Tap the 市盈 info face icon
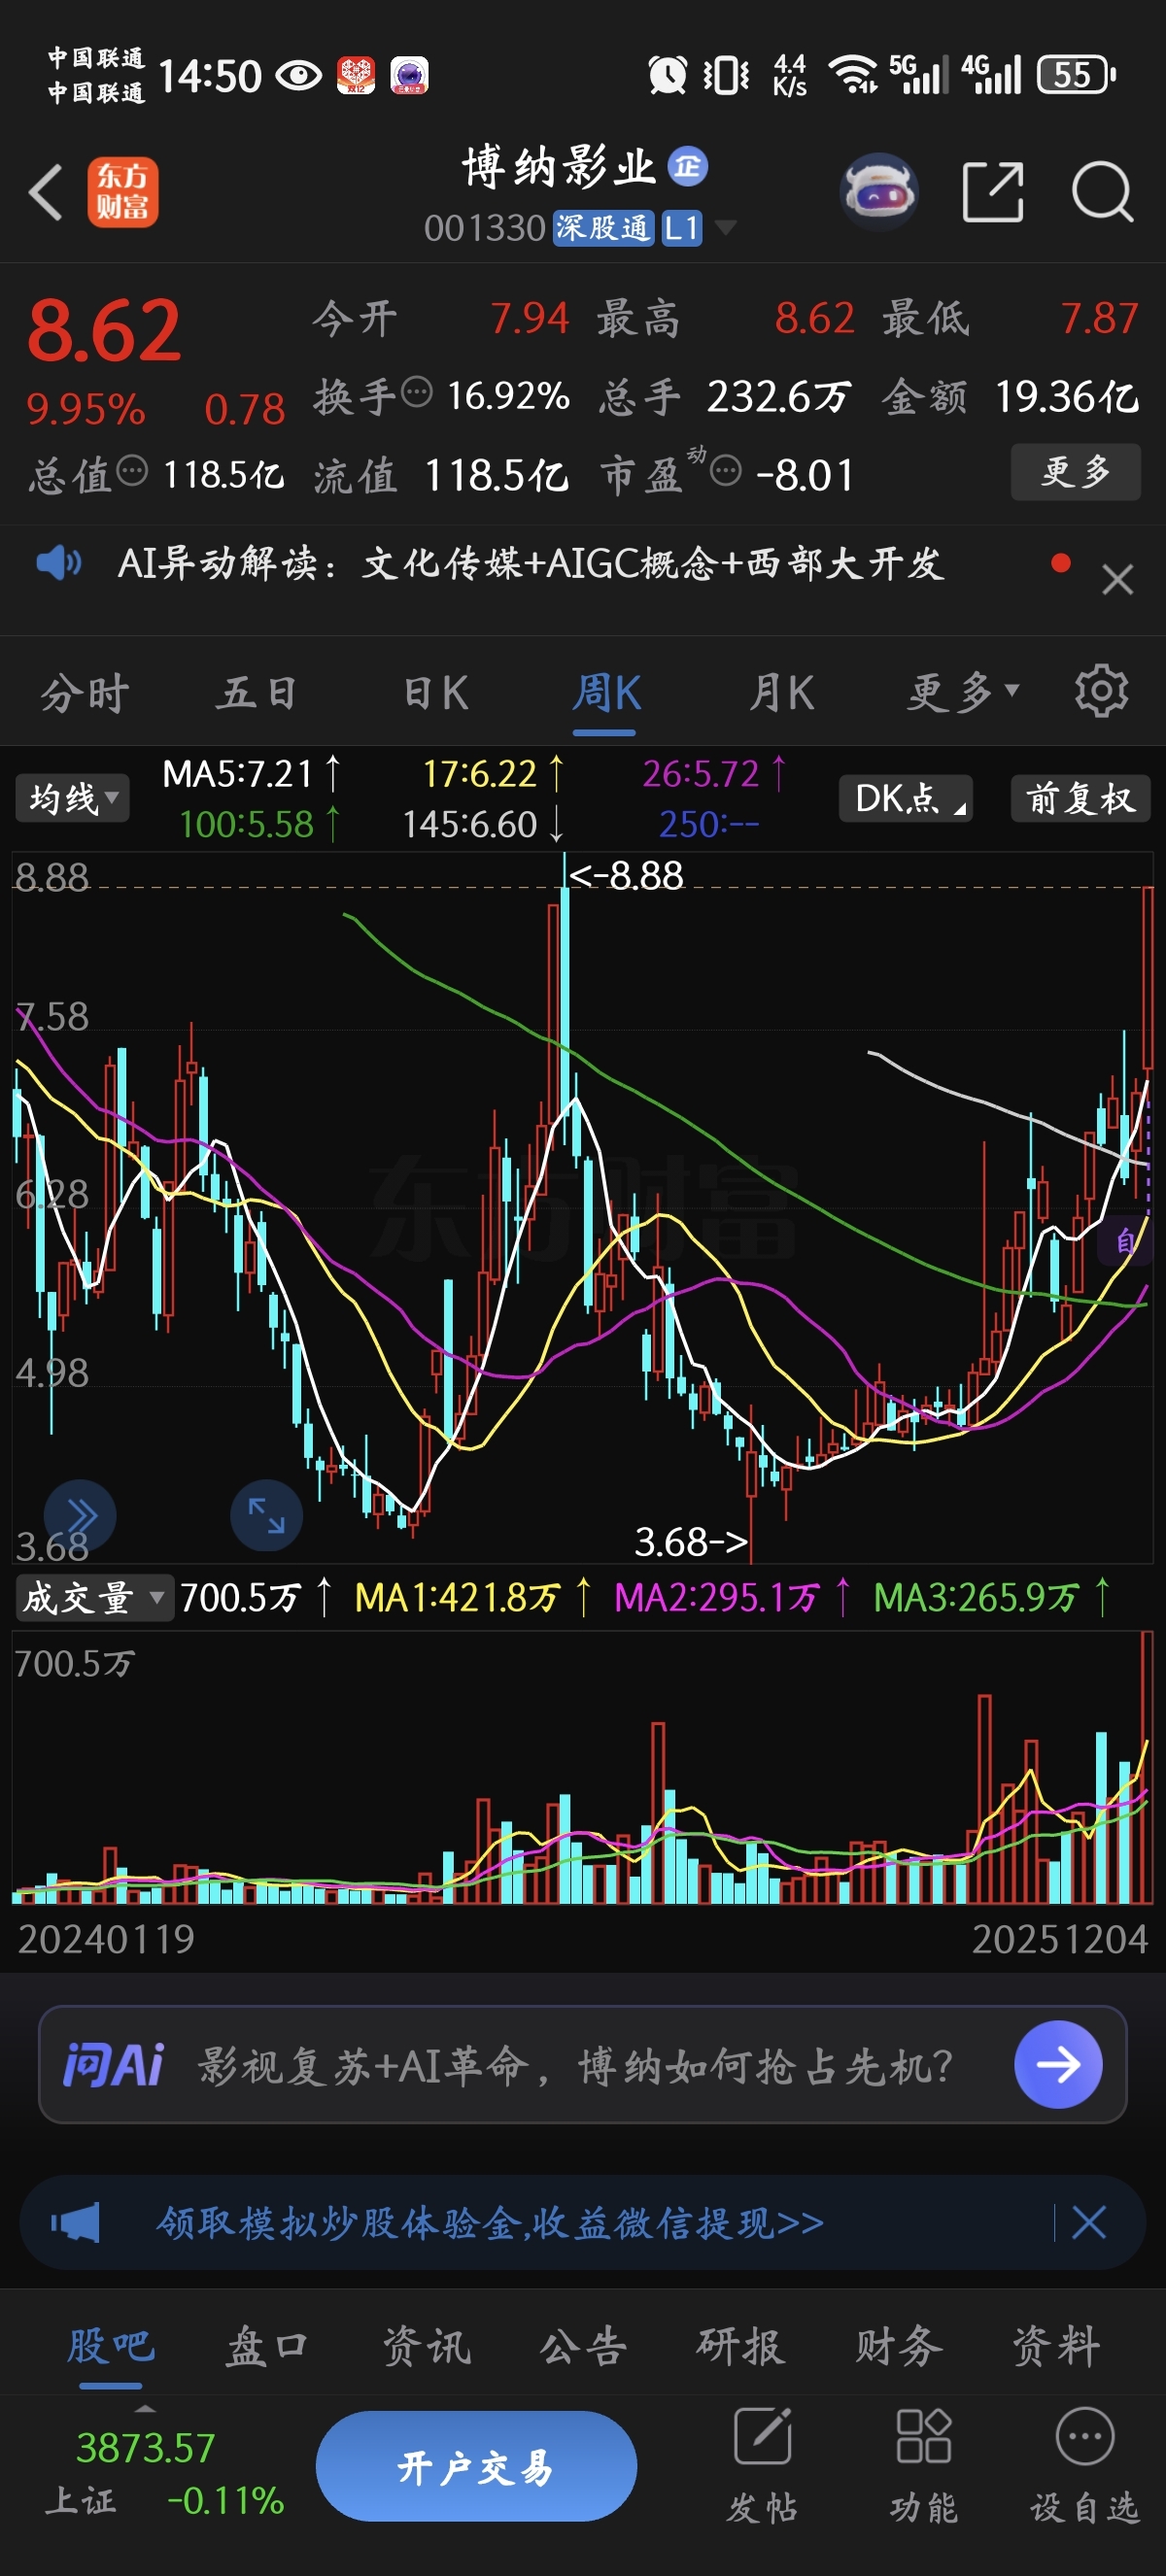The height and width of the screenshot is (2576, 1166). tap(726, 469)
